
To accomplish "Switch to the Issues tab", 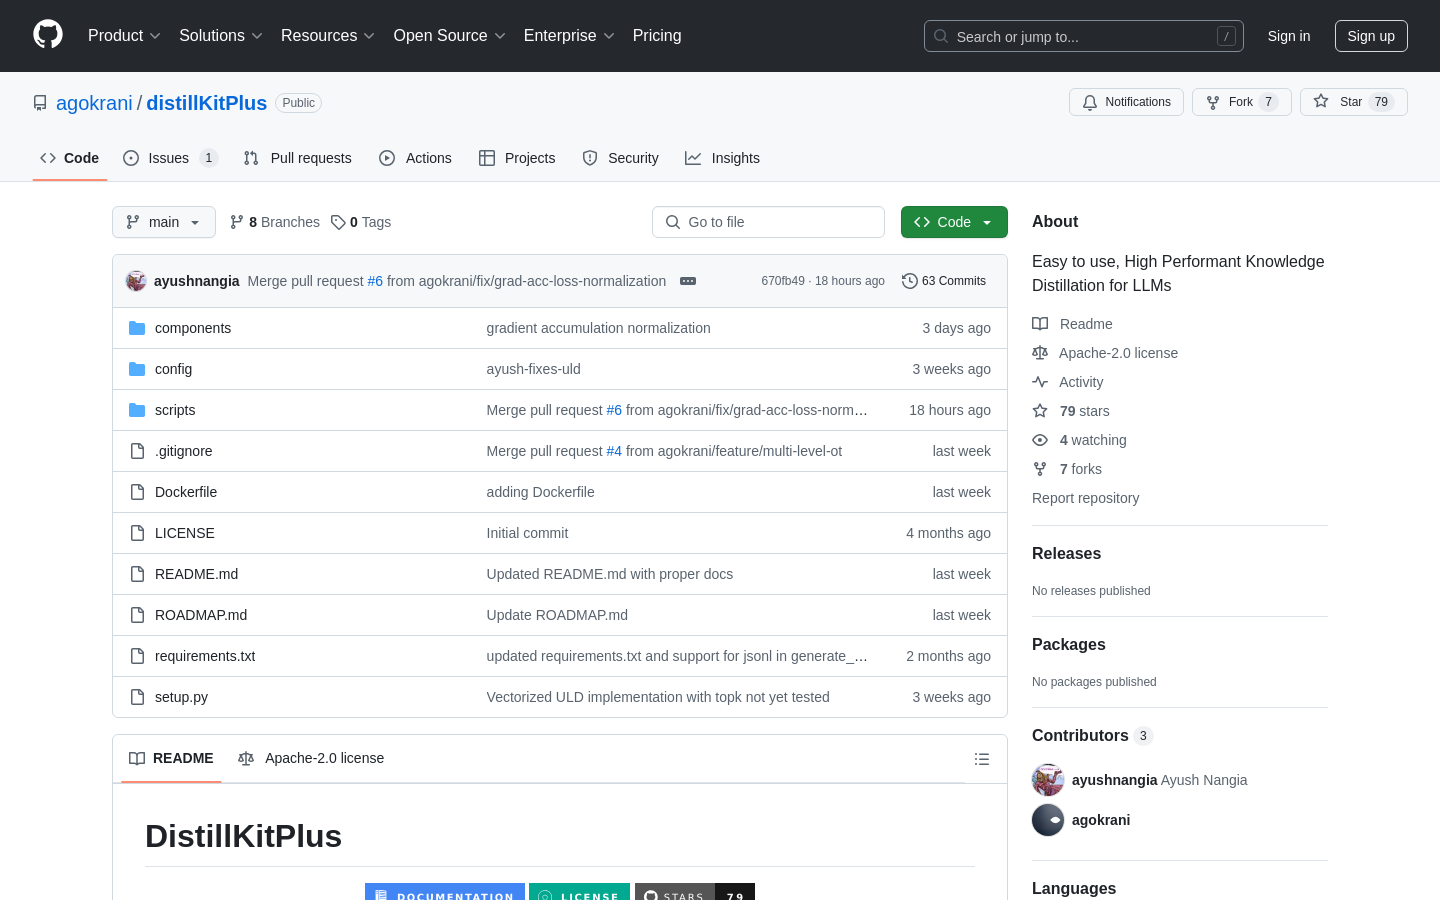I will coord(170,158).
